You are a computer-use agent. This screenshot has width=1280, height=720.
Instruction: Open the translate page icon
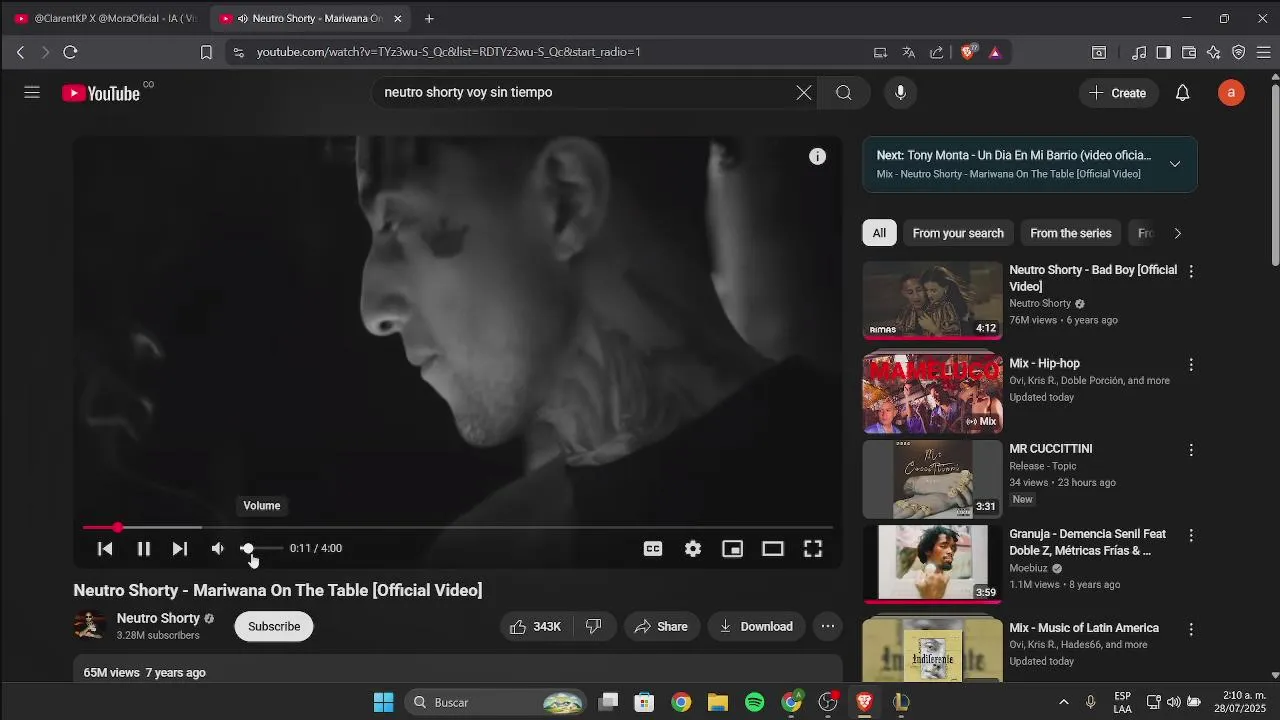(x=908, y=52)
